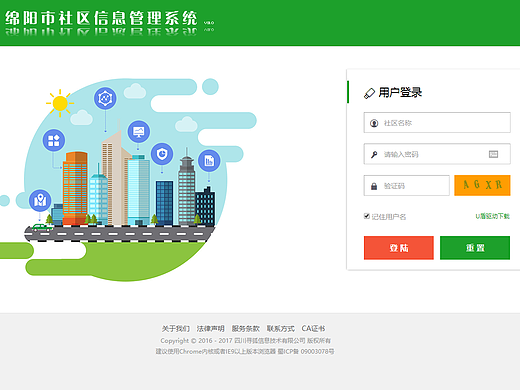Open the 联系方式 footer link
Image resolution: width=520 pixels, height=390 pixels.
(x=280, y=329)
